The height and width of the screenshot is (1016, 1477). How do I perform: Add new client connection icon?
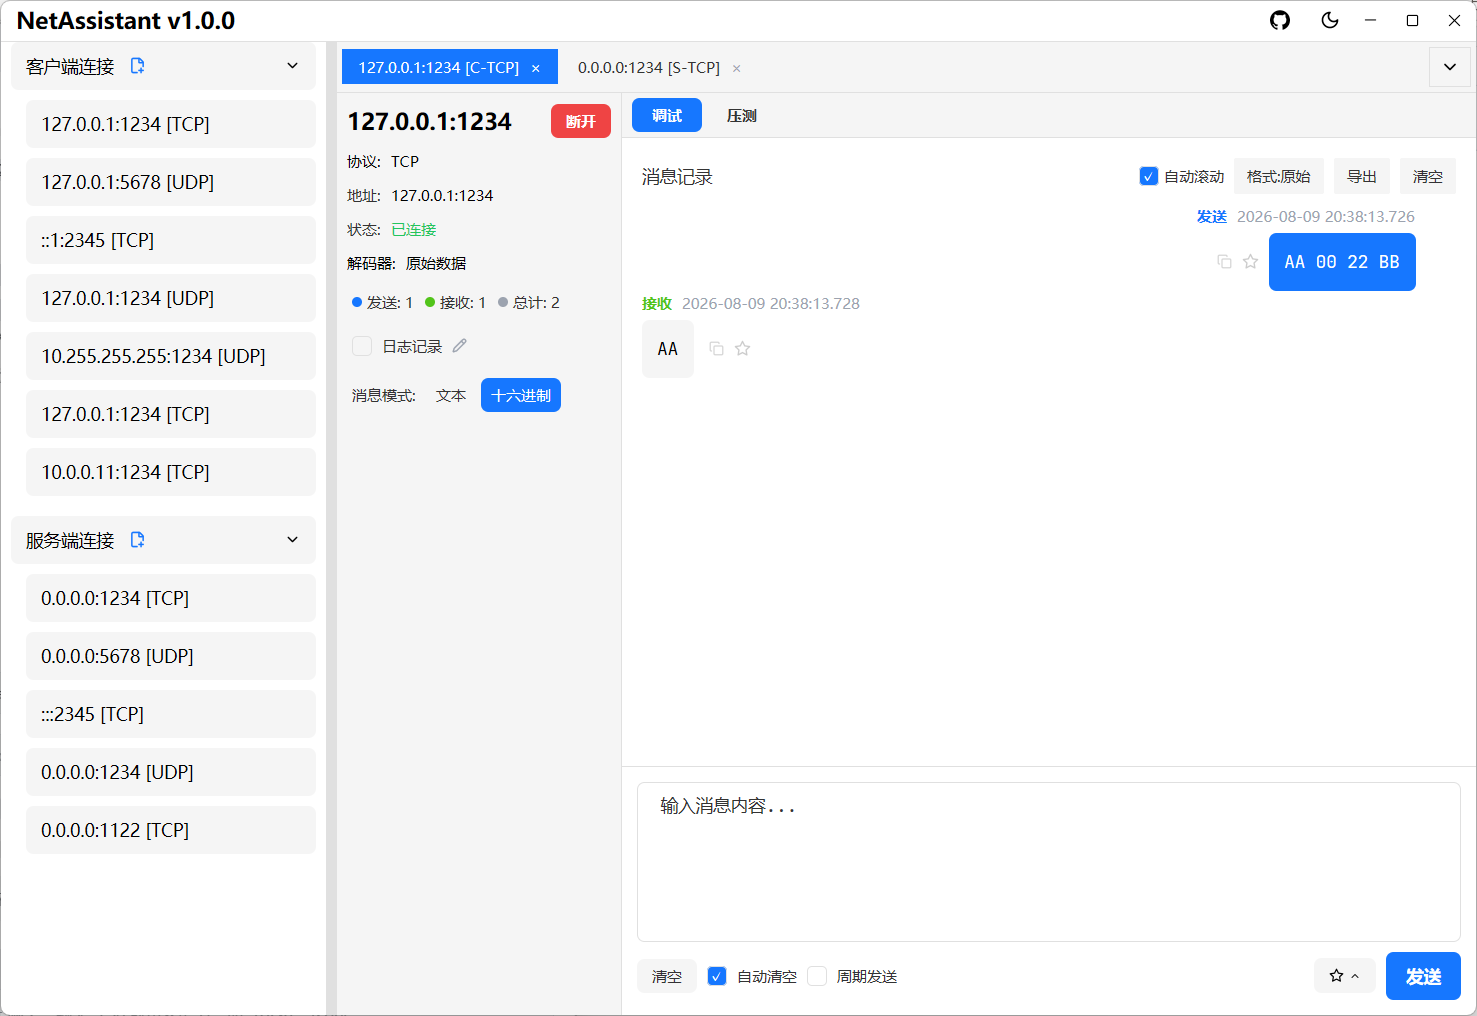(x=138, y=66)
